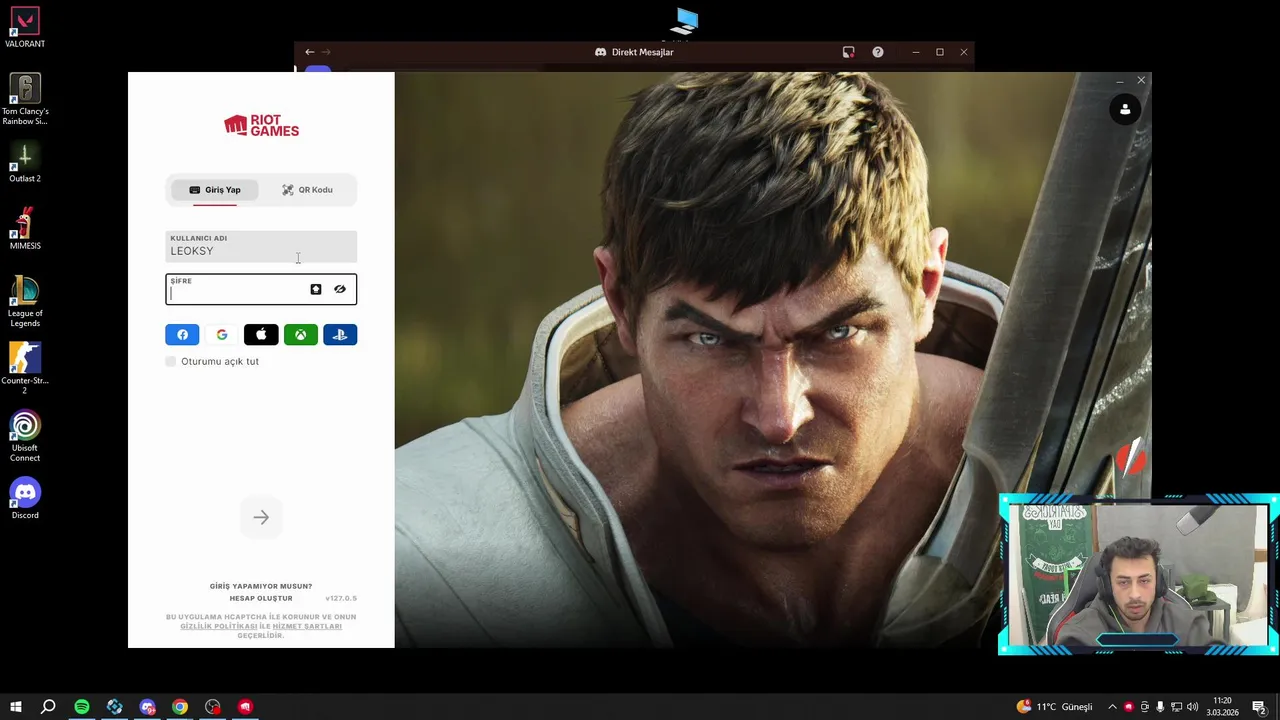Select the MIMESIS desktop icon
Image resolution: width=1280 pixels, height=720 pixels.
click(25, 230)
